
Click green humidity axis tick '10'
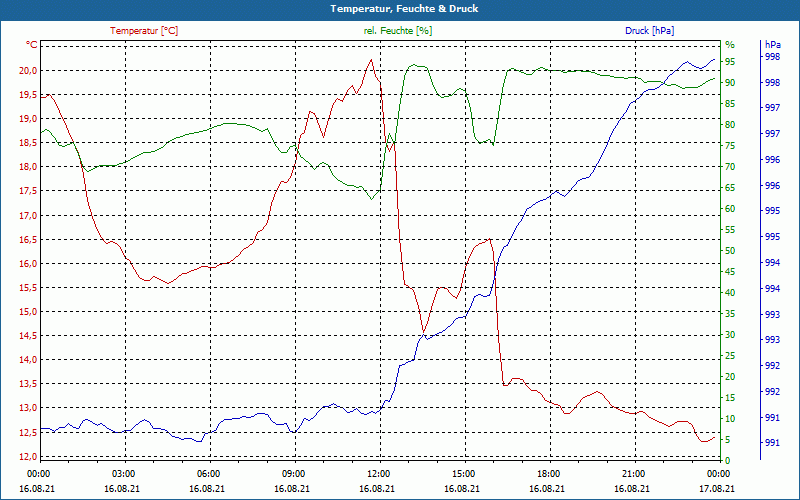730,418
